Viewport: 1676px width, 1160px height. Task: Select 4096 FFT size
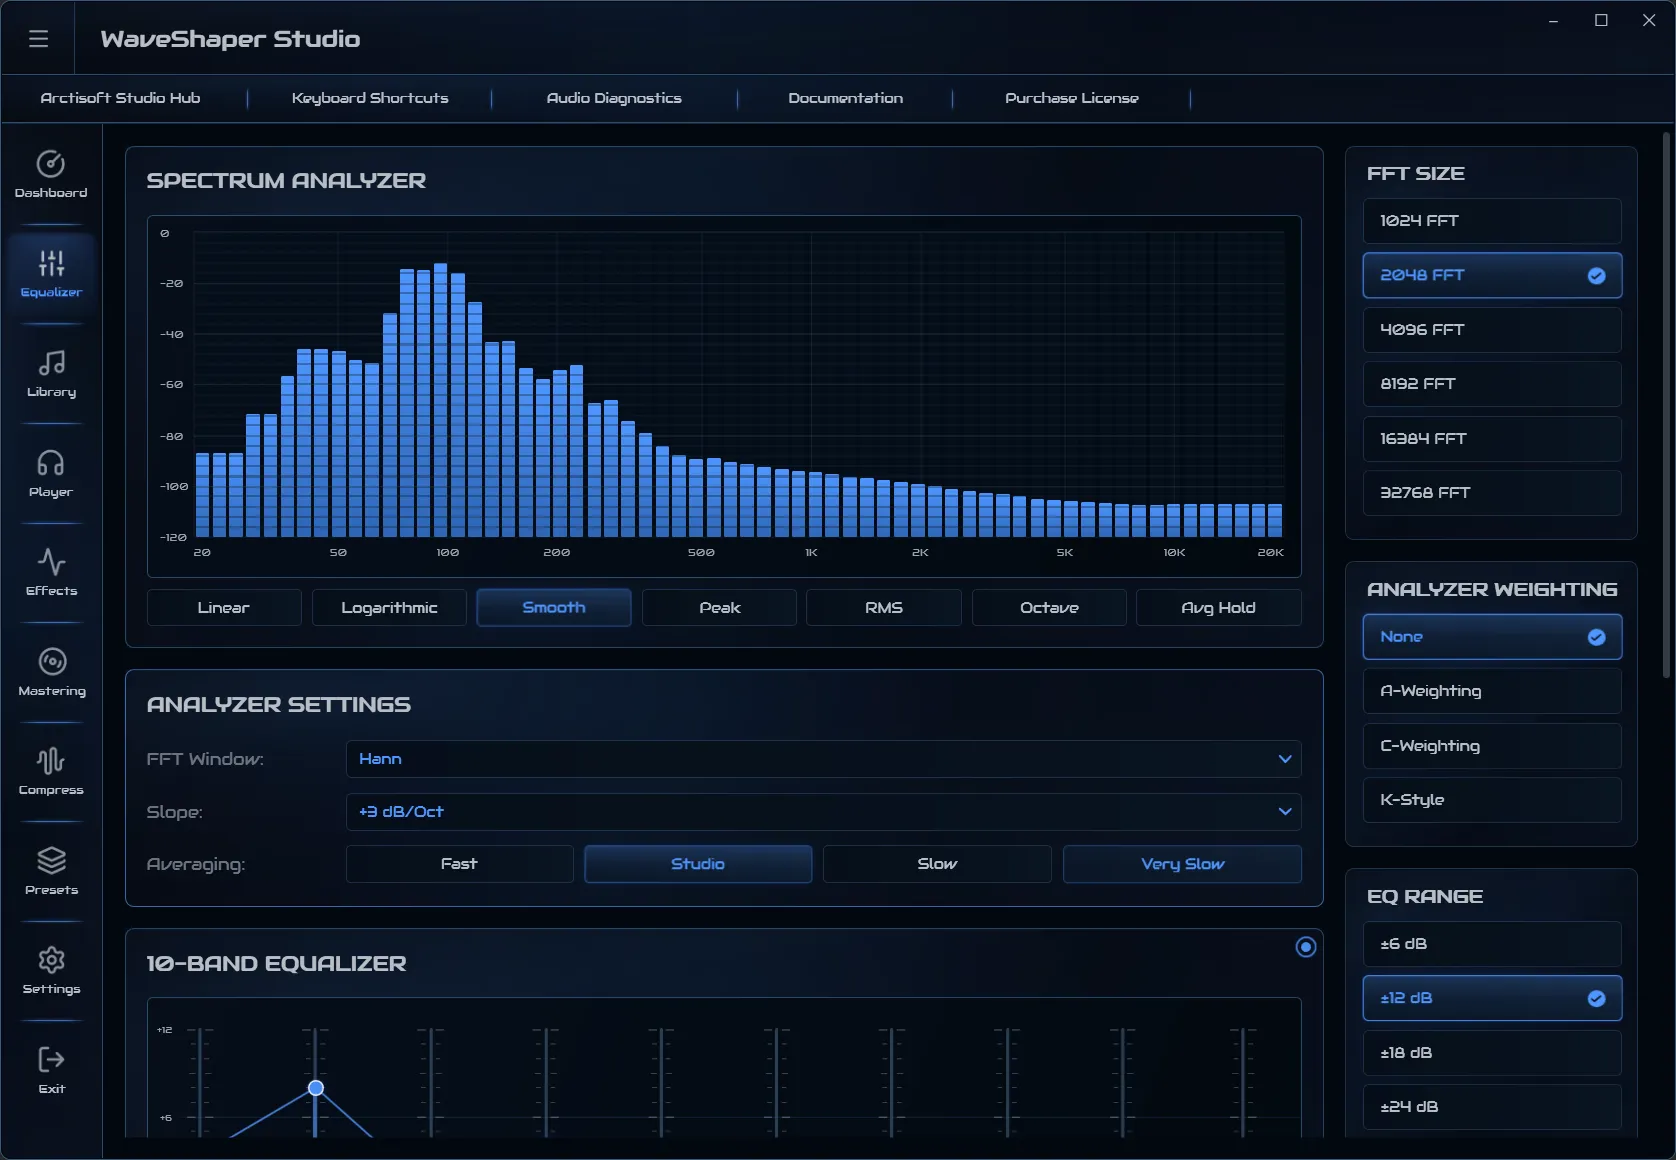[1492, 330]
